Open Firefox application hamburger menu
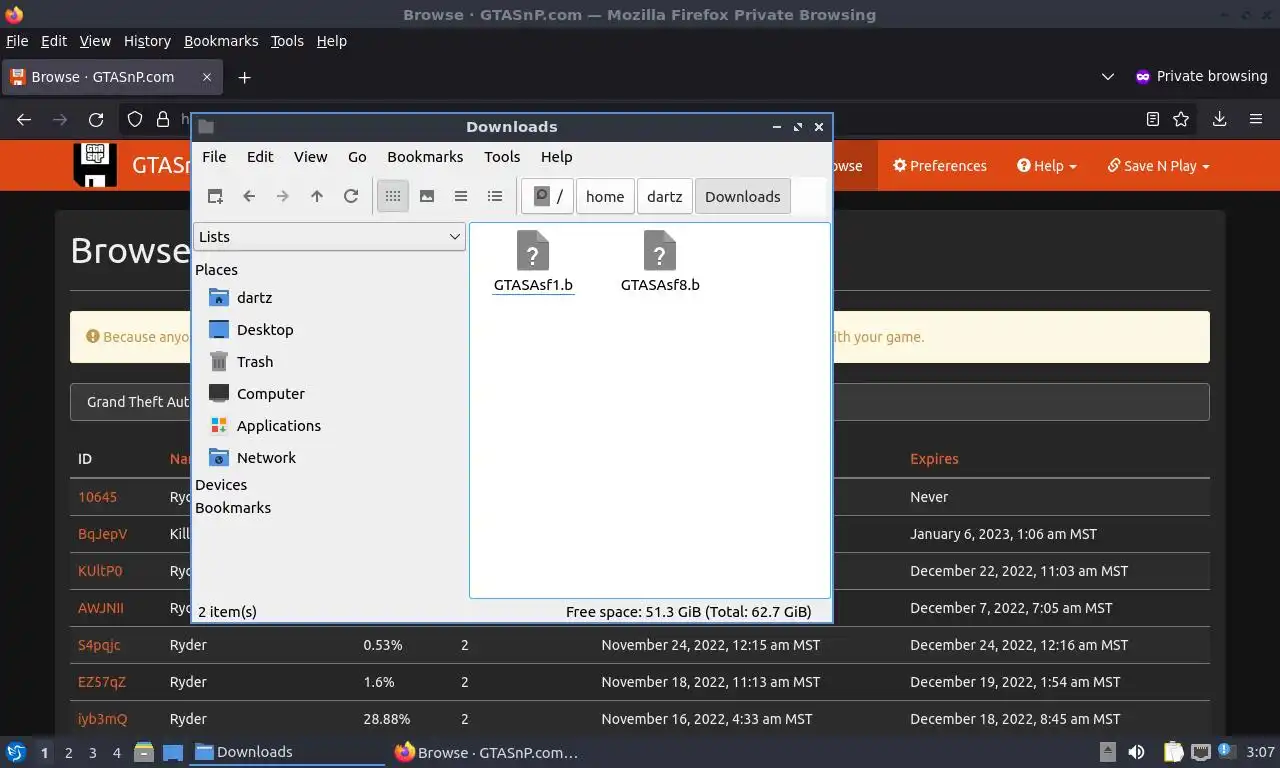The width and height of the screenshot is (1280, 768). 1256,119
